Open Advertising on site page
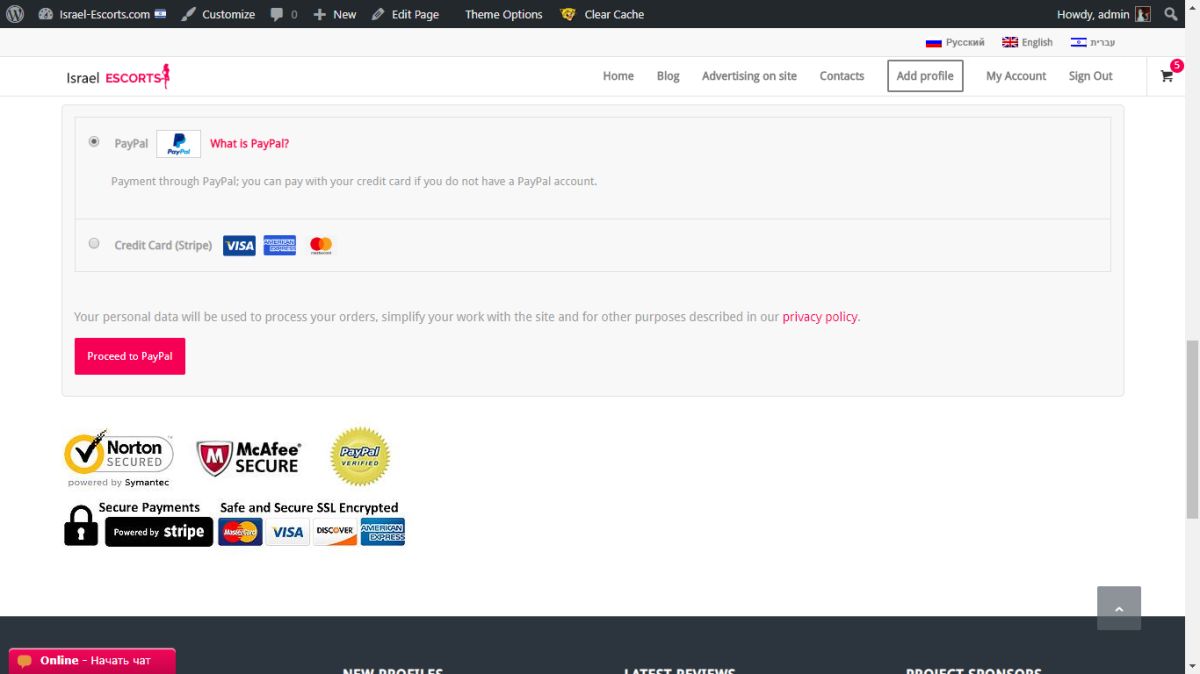 point(749,76)
